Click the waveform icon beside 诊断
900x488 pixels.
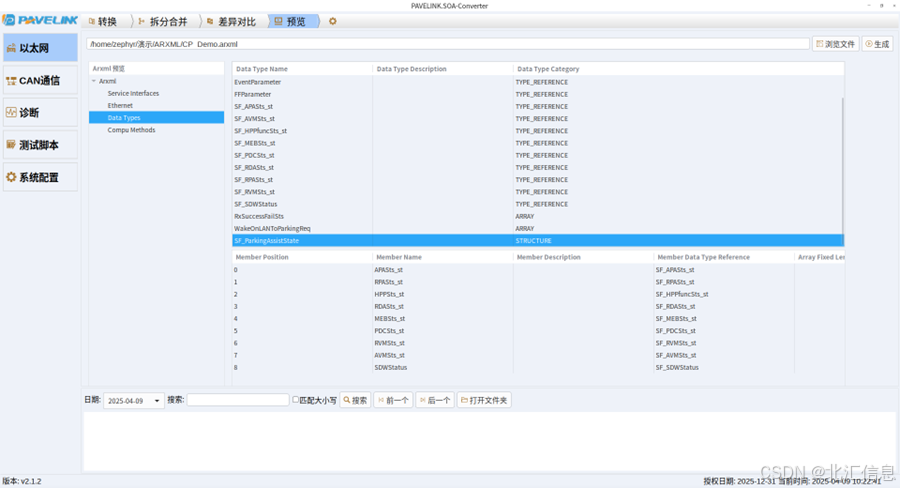(x=11, y=113)
